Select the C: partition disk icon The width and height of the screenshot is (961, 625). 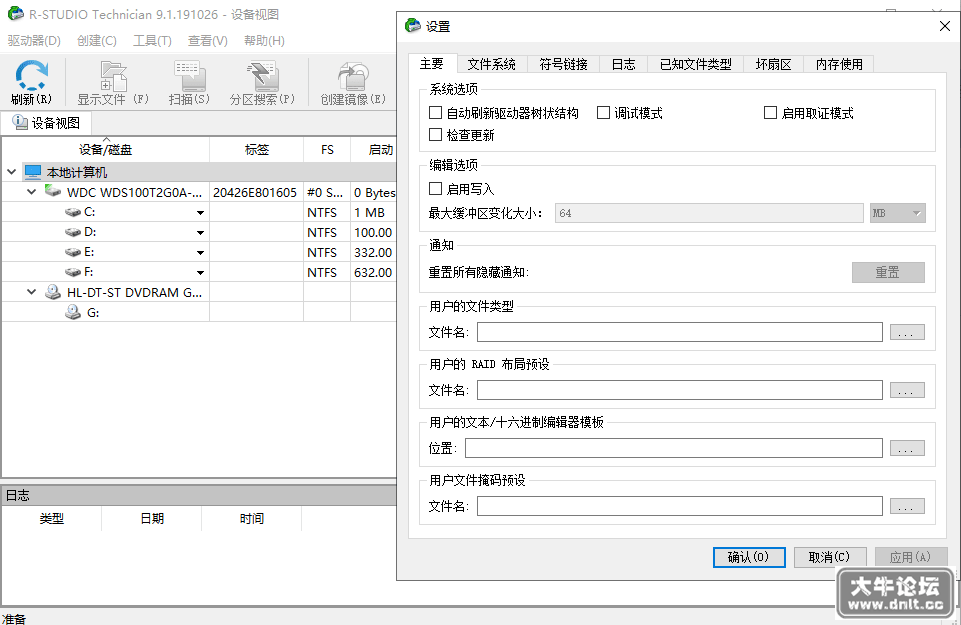73,212
